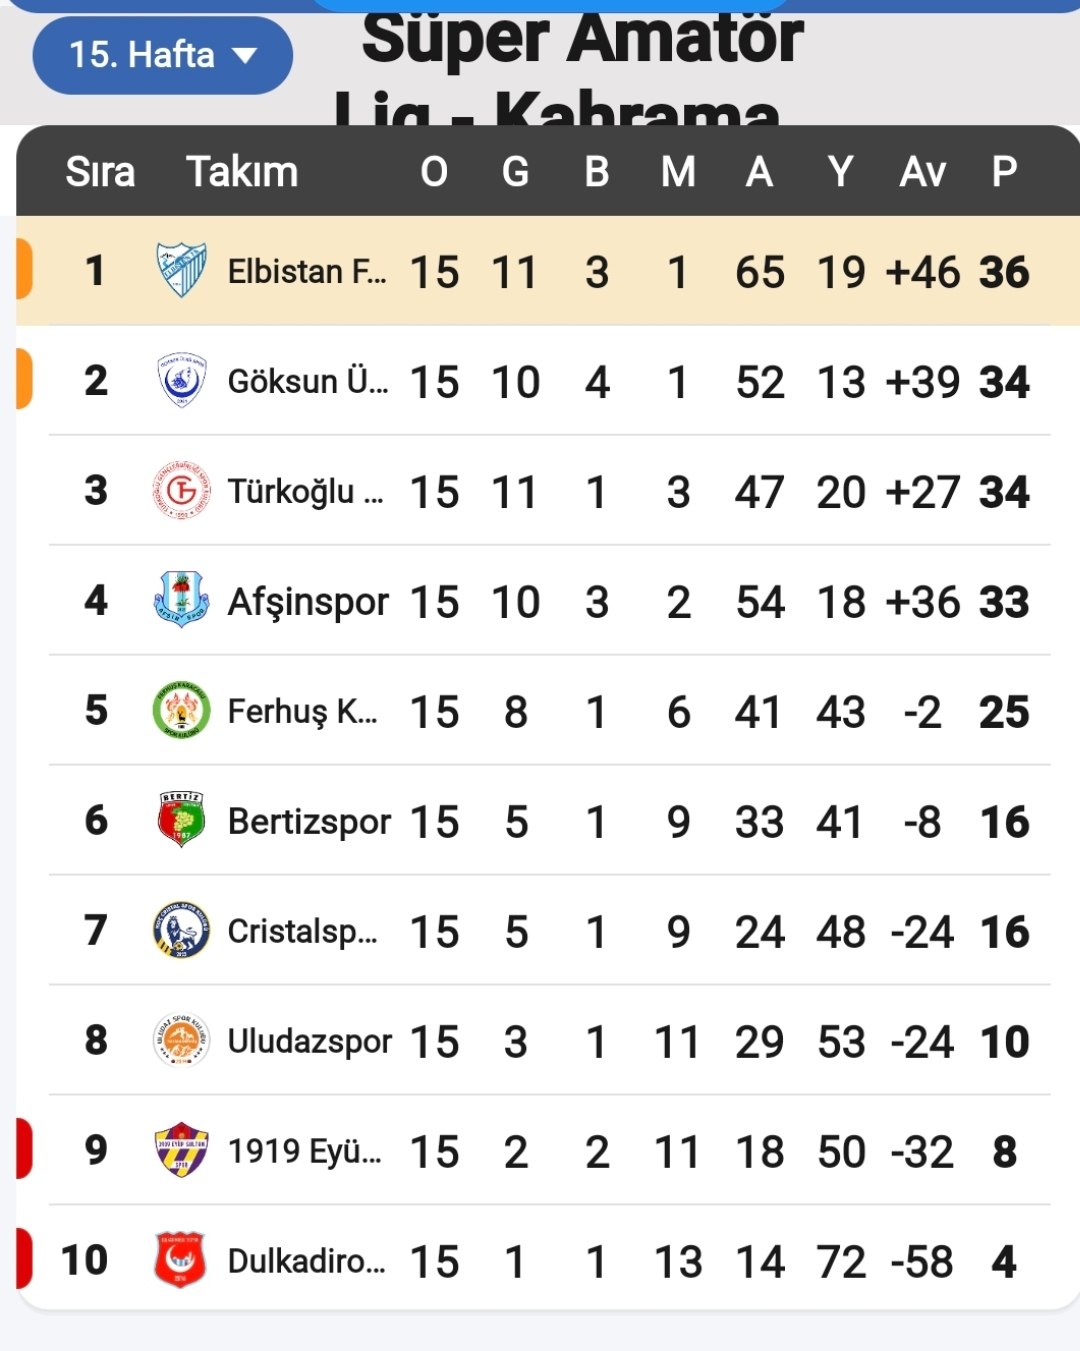Open the Afşinspor team name link

(x=308, y=602)
